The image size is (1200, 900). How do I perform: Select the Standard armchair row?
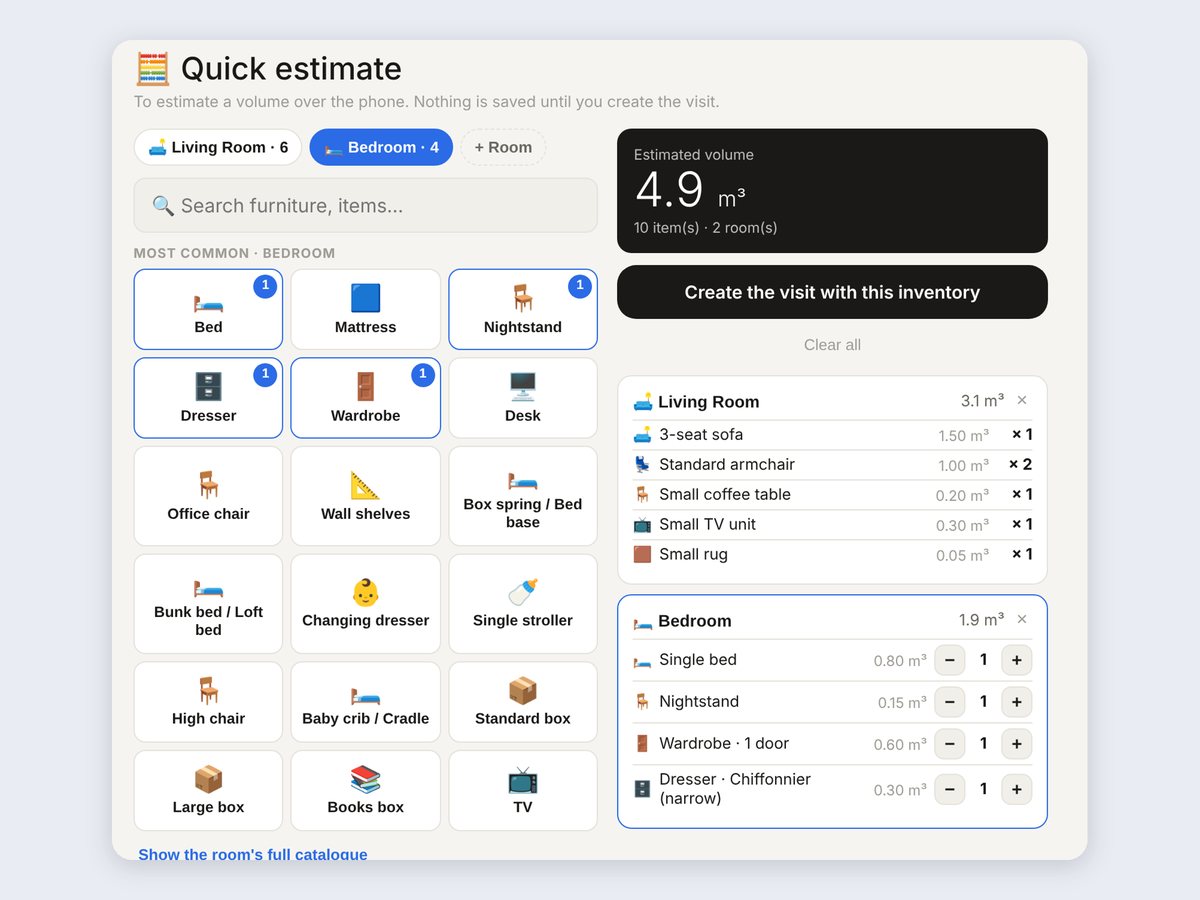coord(832,465)
